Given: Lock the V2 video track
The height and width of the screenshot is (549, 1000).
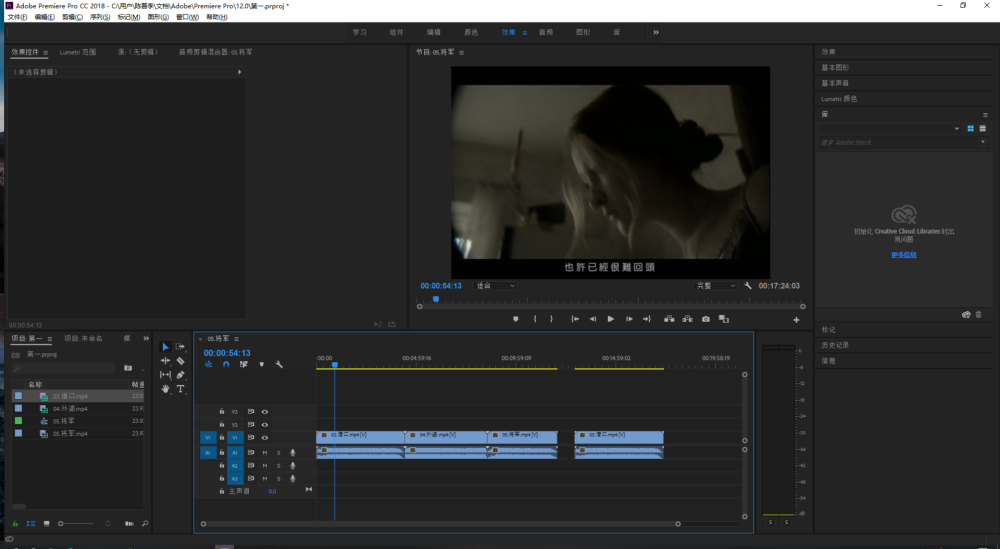Looking at the screenshot, I should (x=221, y=425).
